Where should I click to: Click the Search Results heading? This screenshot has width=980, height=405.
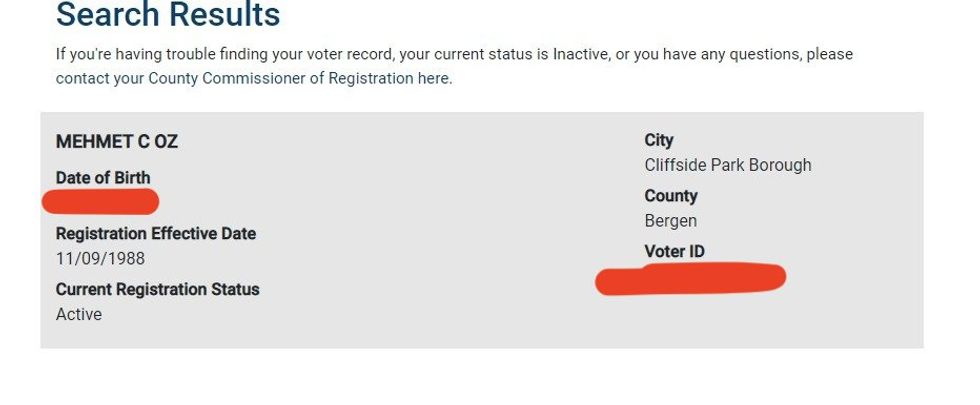click(168, 15)
